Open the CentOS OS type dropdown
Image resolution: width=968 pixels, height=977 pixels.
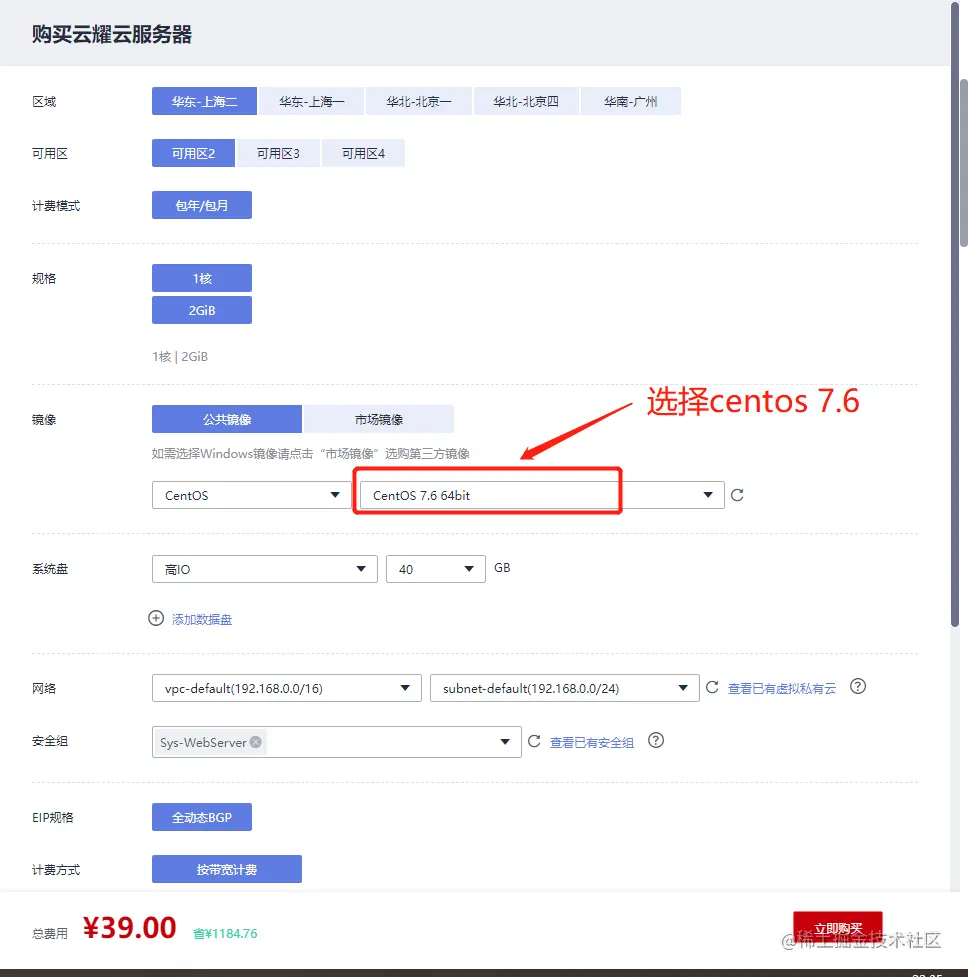pos(252,495)
